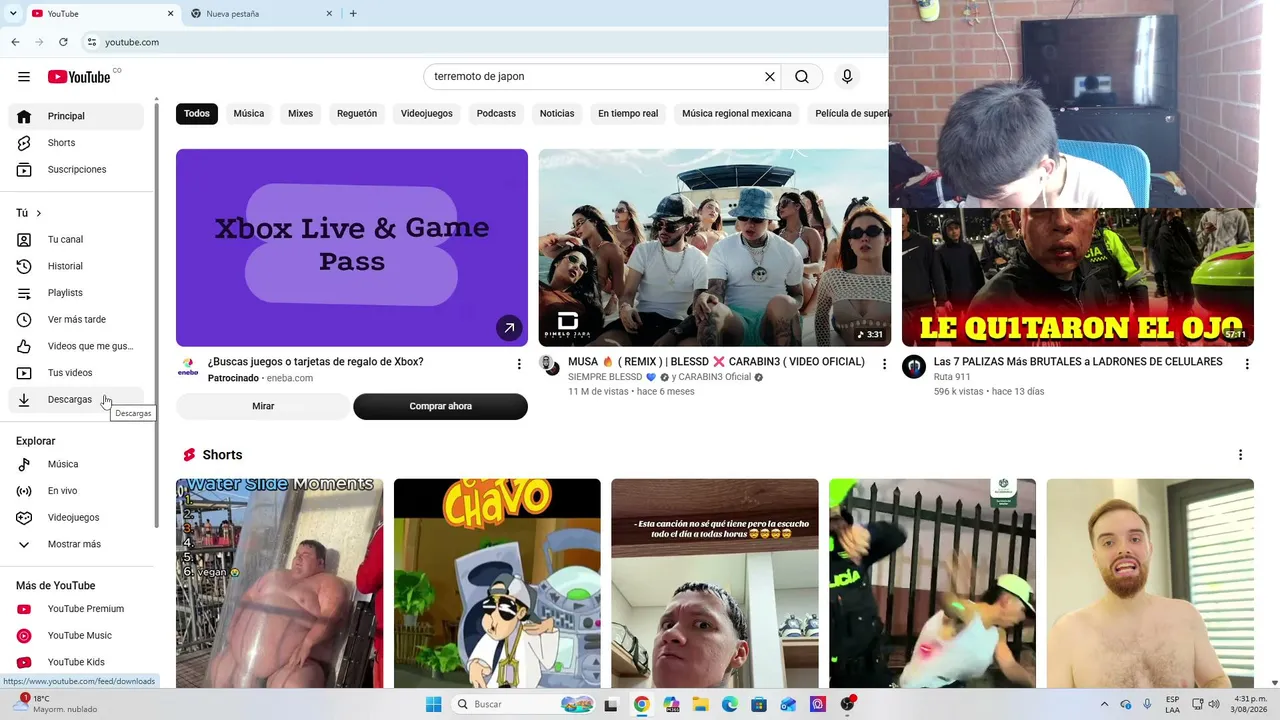Viewport: 1280px width, 720px height.
Task: Open the eneba.com sponsor link
Action: point(290,378)
